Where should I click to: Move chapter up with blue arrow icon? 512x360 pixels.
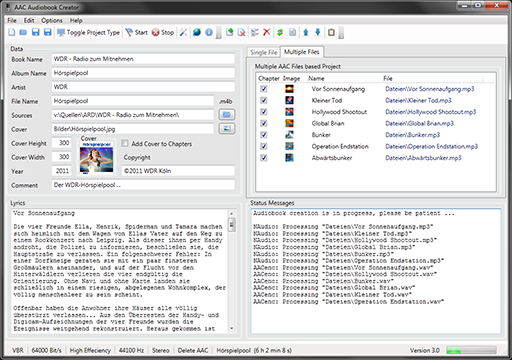click(x=306, y=32)
